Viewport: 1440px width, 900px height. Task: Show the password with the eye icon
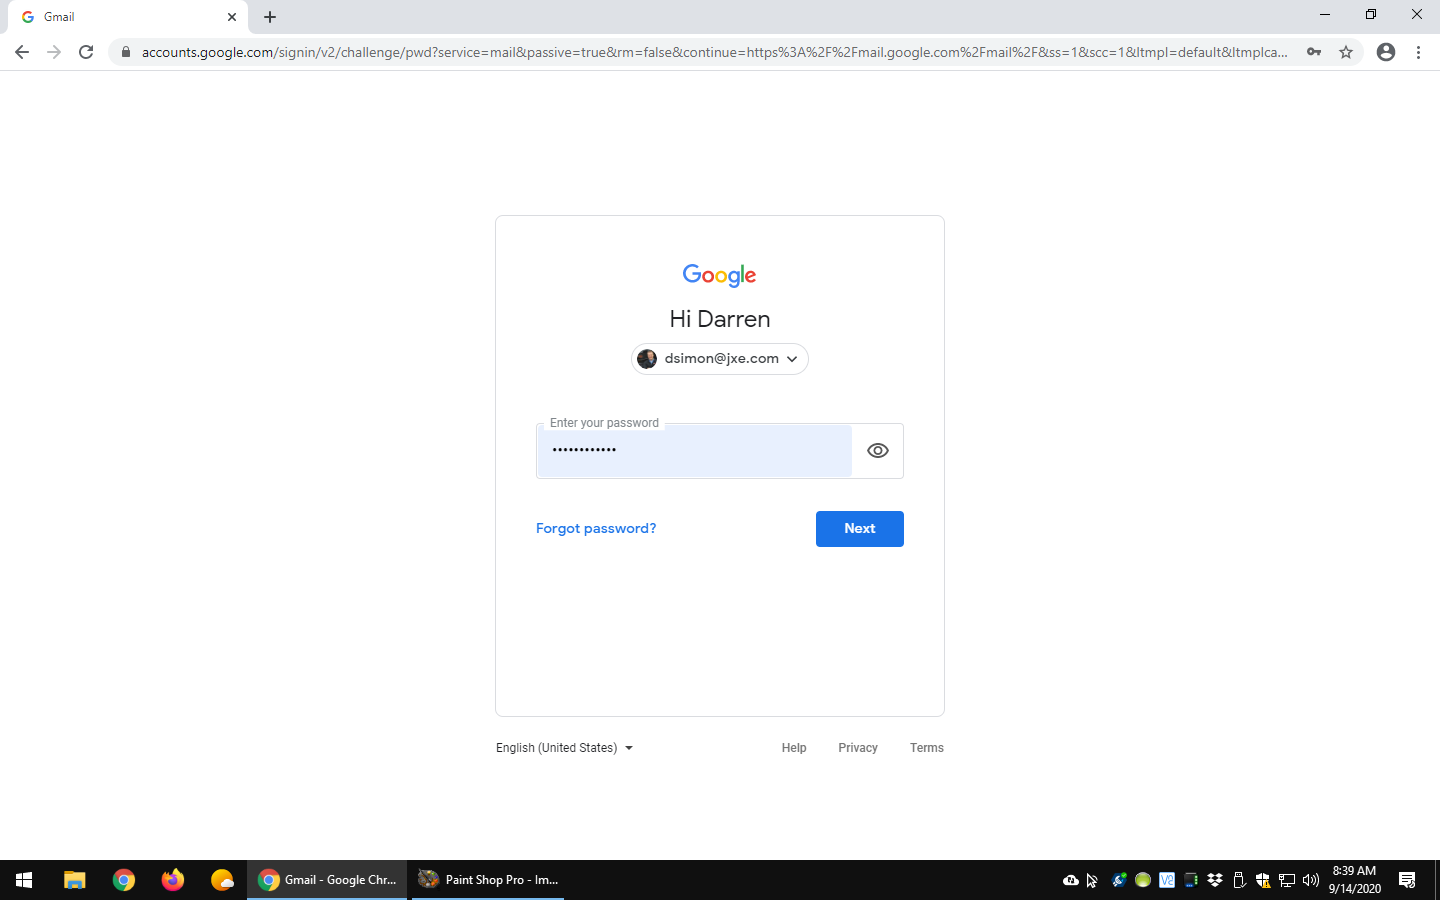878,451
